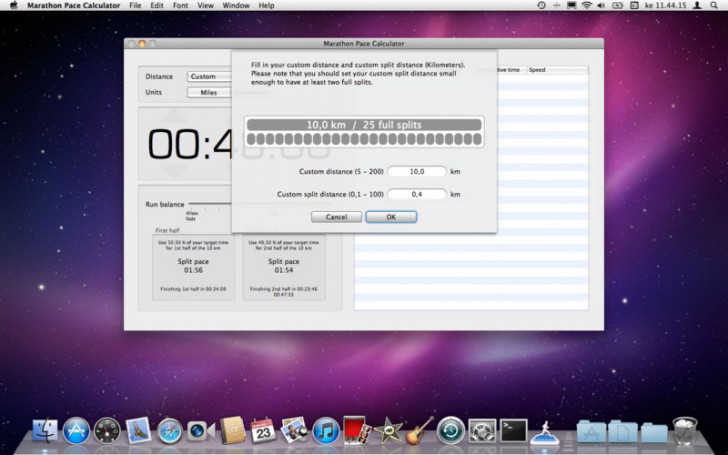The height and width of the screenshot is (455, 728).
Task: Click OK to confirm custom distance
Action: (391, 217)
